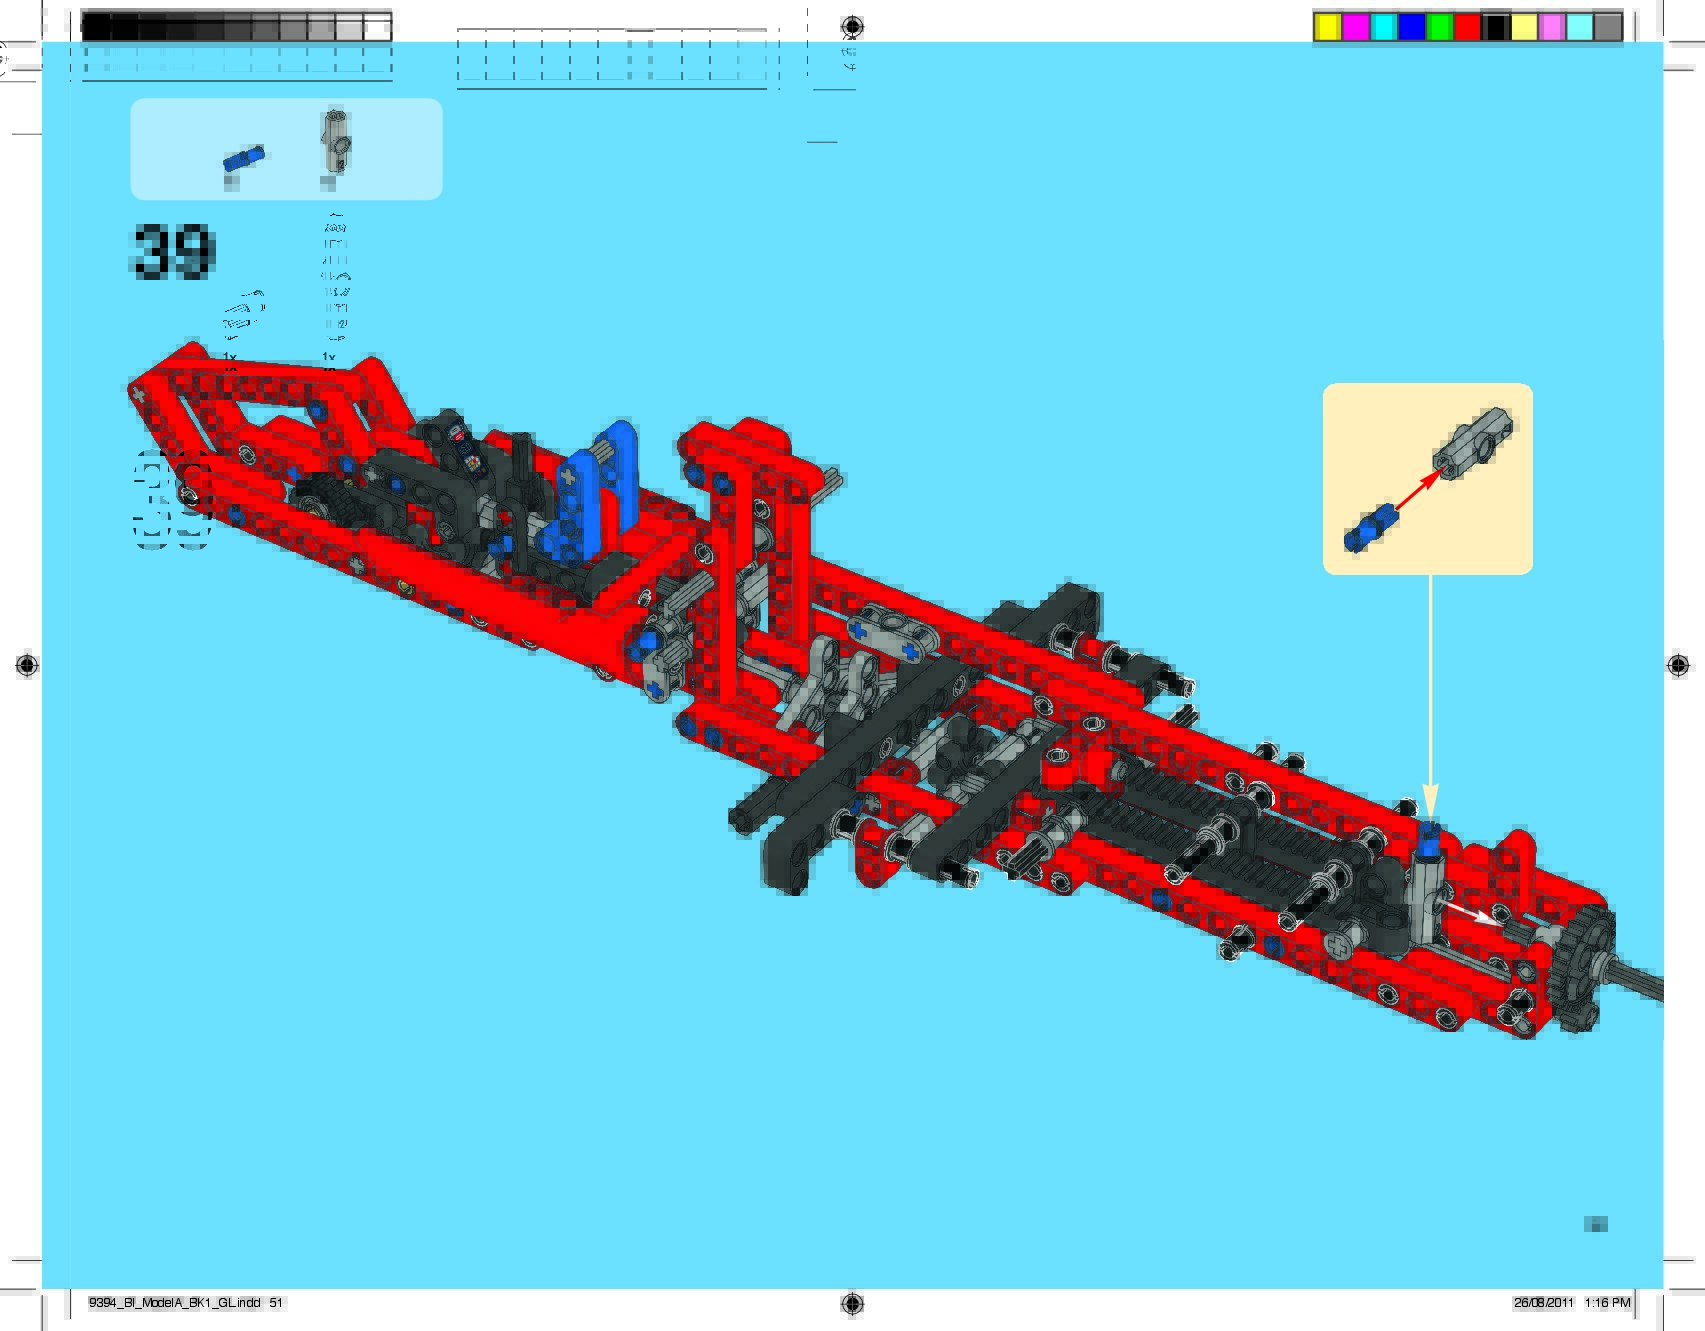Click the large step number 39
This screenshot has height=1331, width=1705.
172,251
